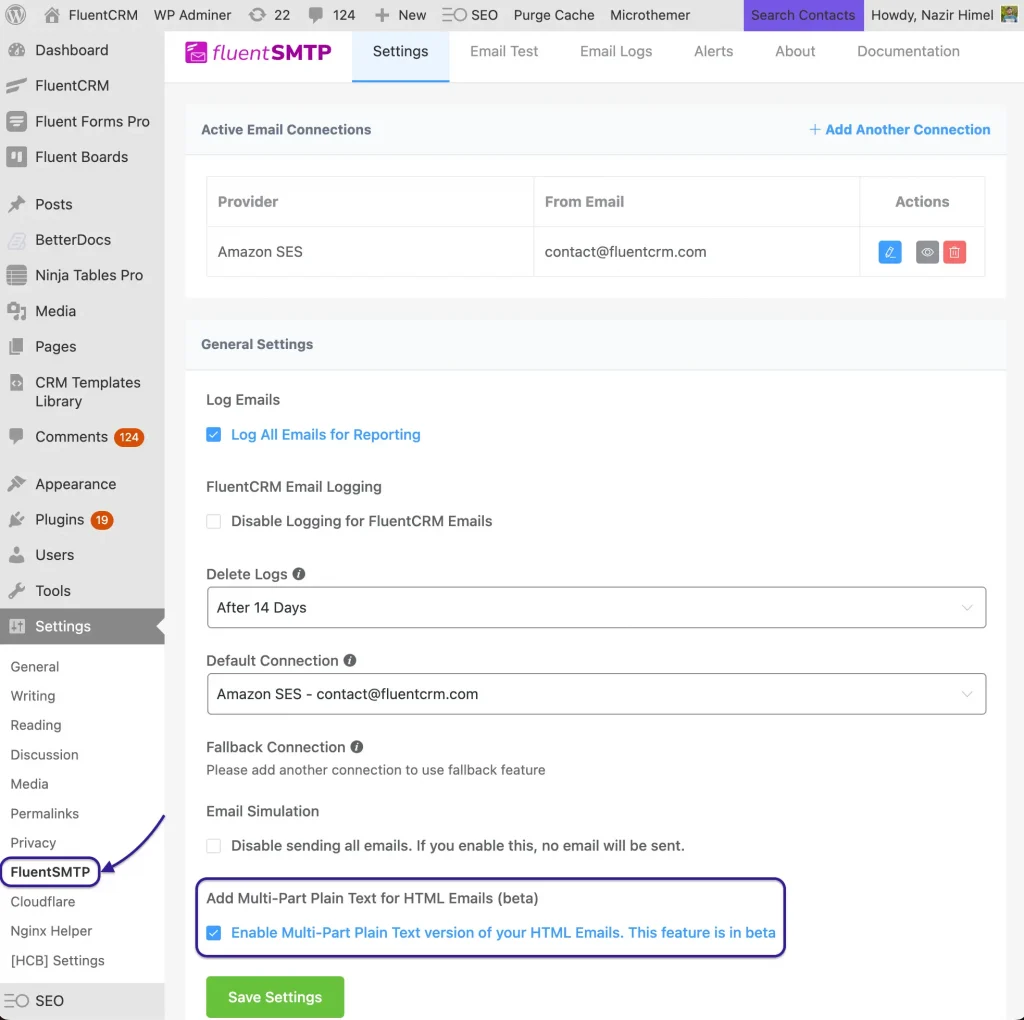Open the New menu in the admin bar
This screenshot has height=1020, width=1024.
pos(400,15)
